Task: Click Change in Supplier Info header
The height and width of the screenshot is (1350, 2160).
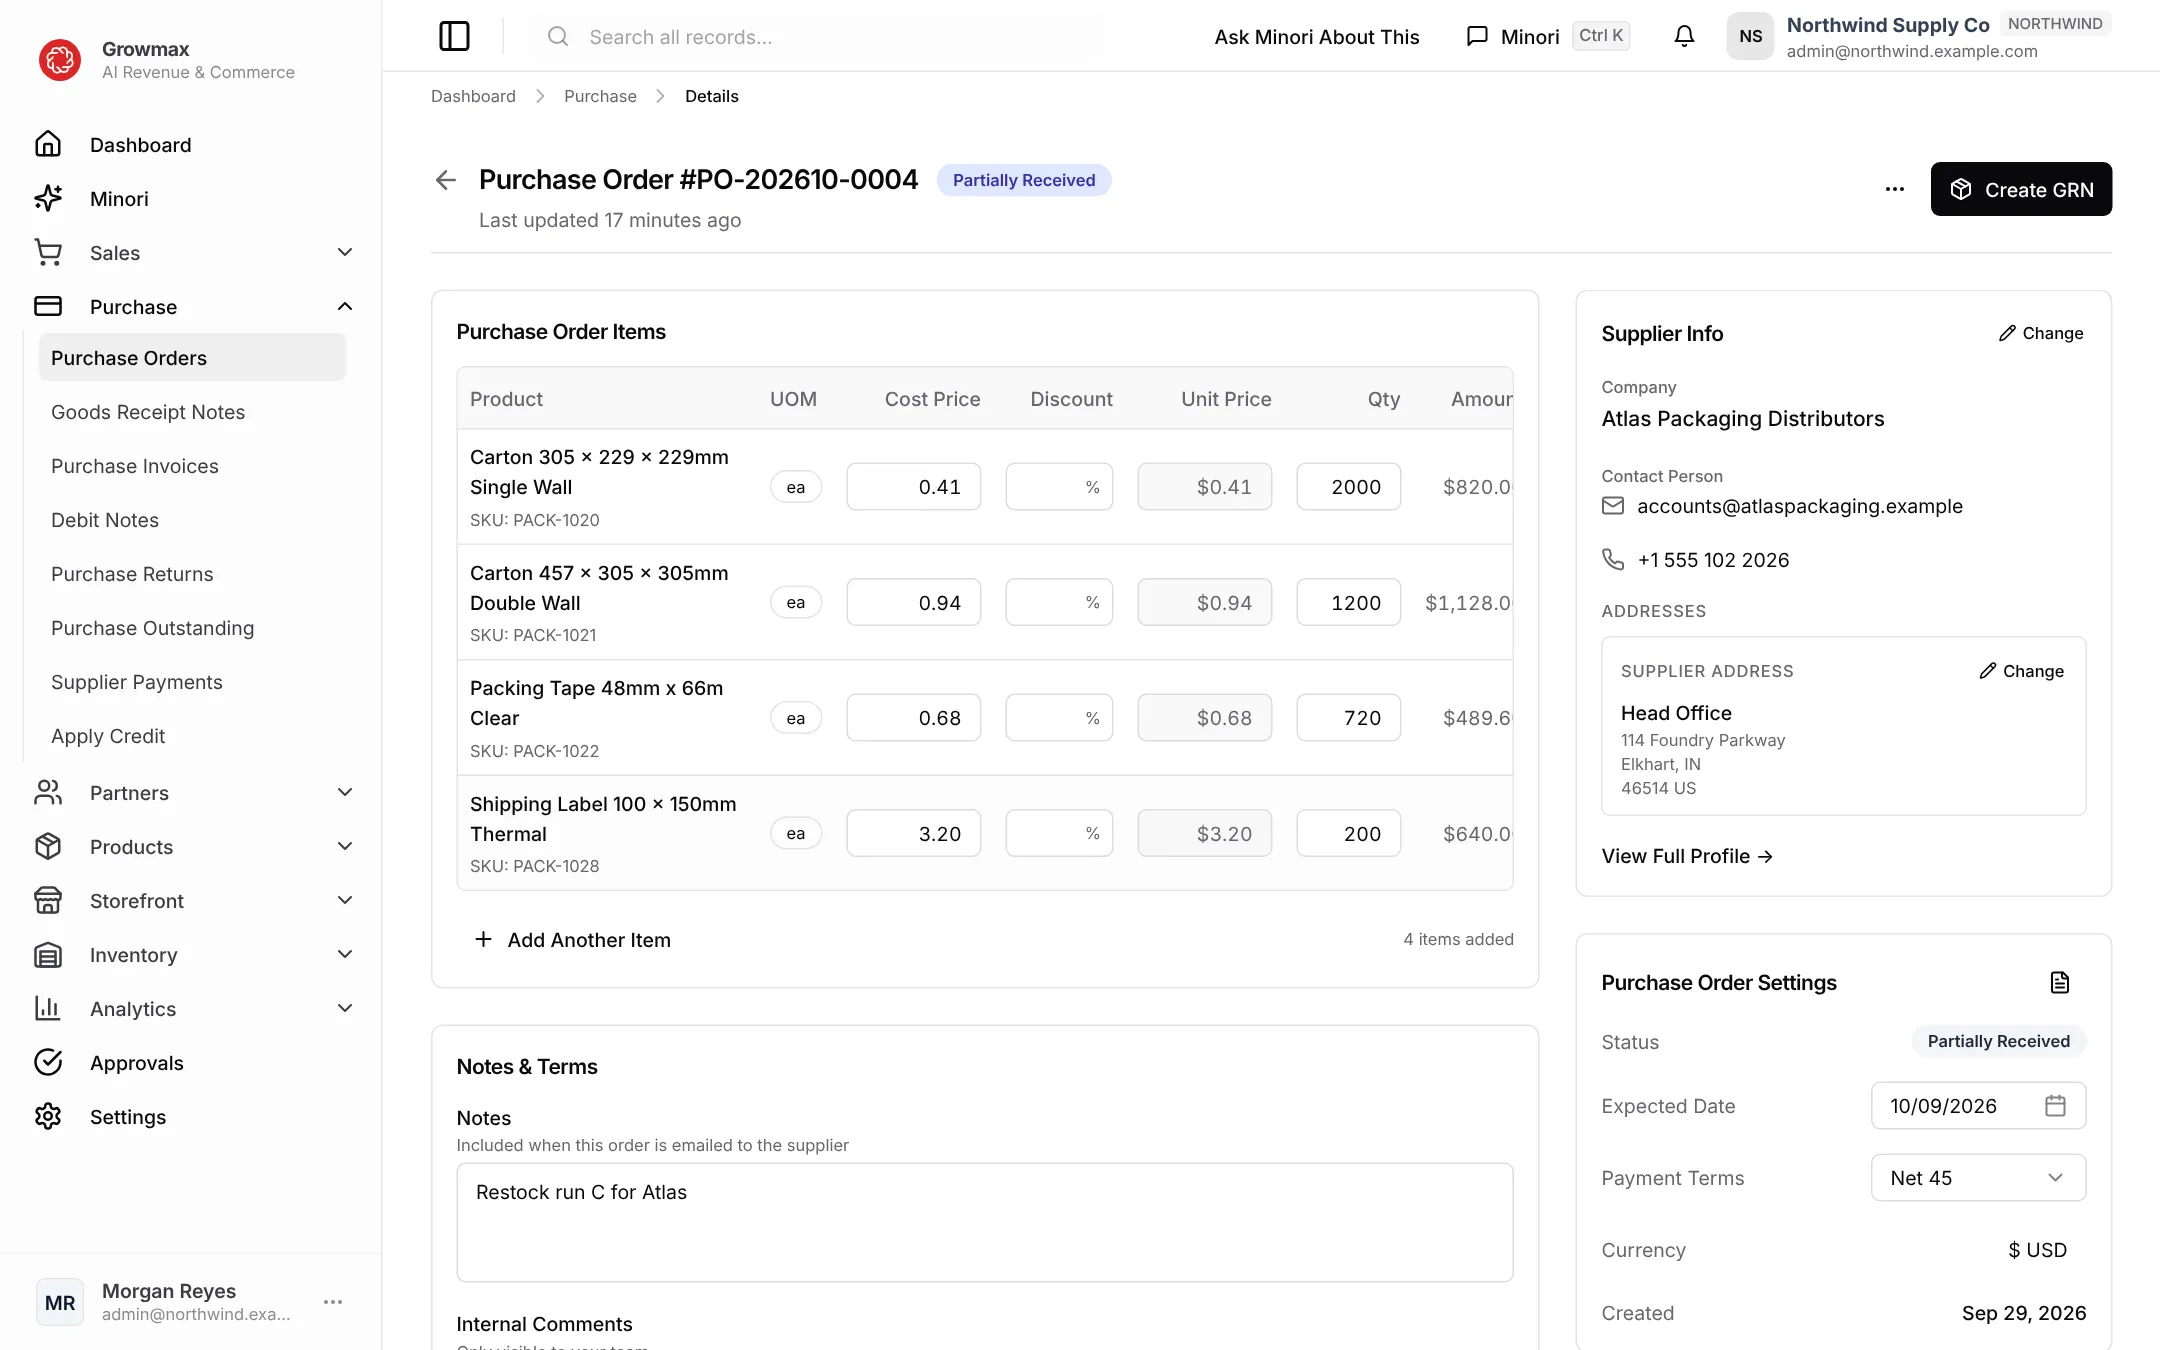Action: tap(2041, 333)
